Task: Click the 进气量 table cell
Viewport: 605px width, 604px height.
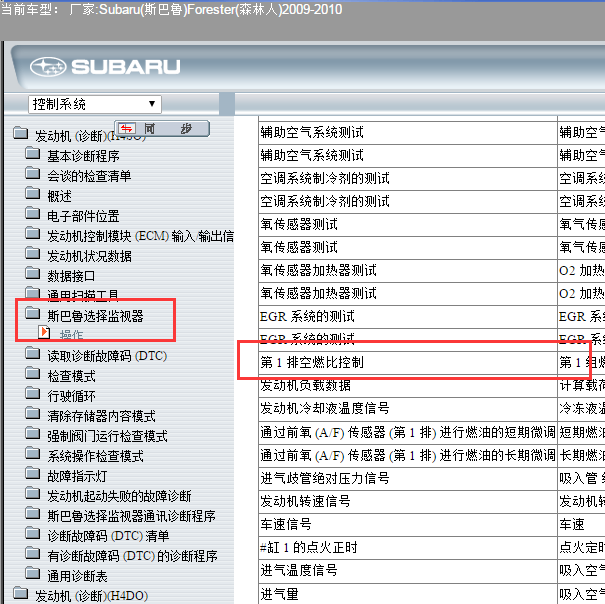Action: pyautogui.click(x=408, y=594)
